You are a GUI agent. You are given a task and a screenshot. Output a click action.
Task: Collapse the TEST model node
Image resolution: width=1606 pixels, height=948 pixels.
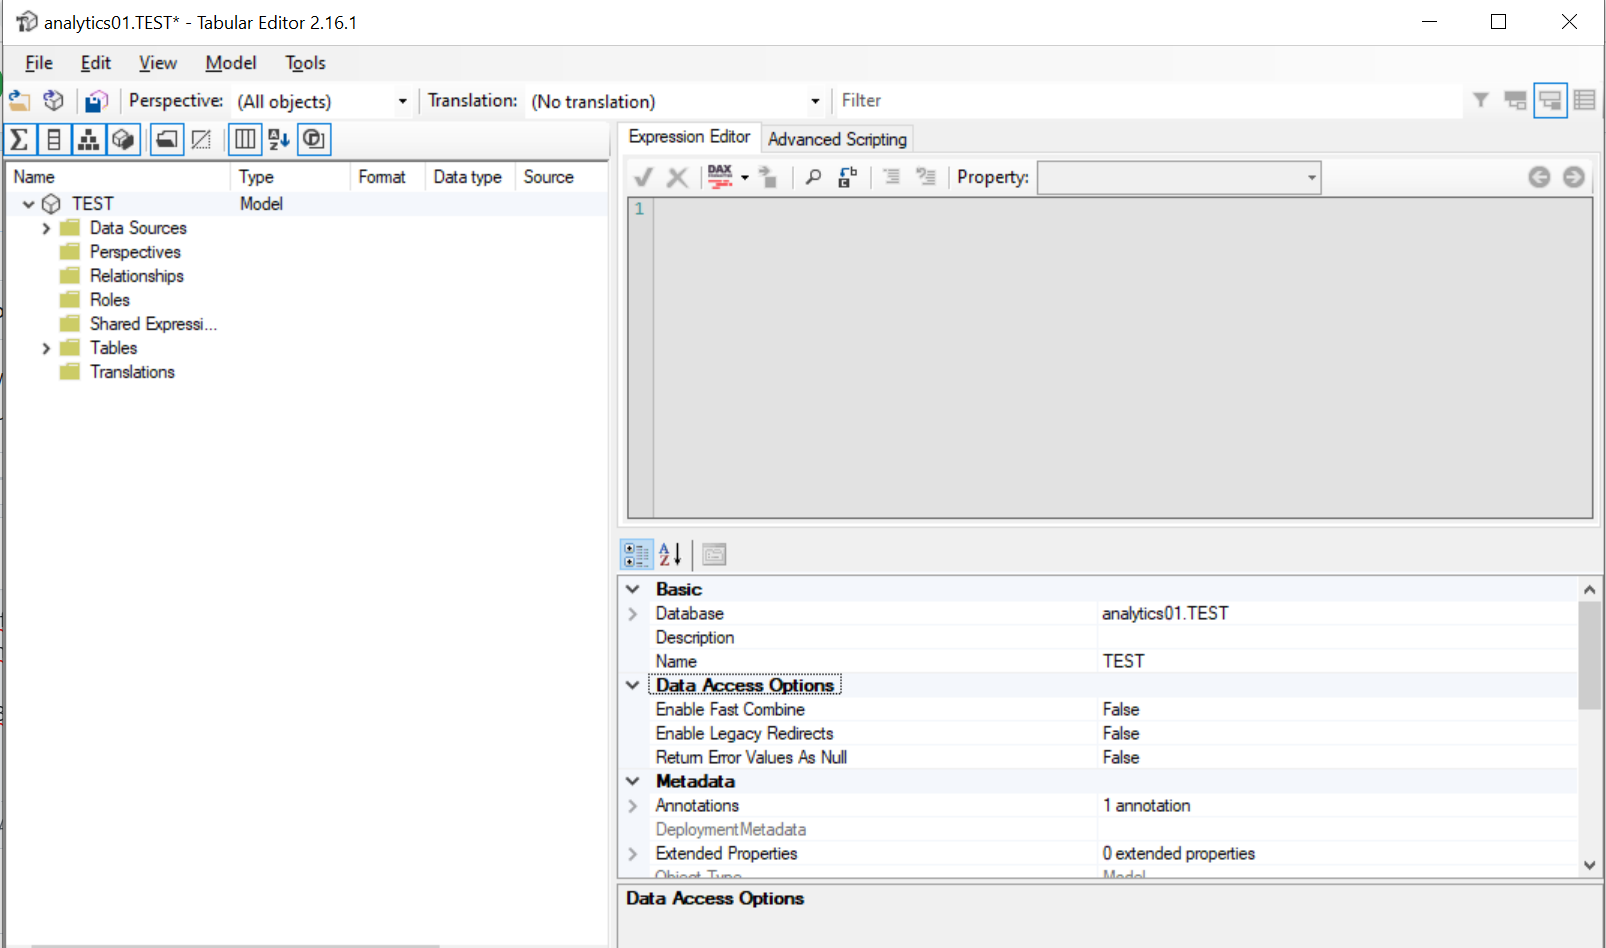(28, 203)
